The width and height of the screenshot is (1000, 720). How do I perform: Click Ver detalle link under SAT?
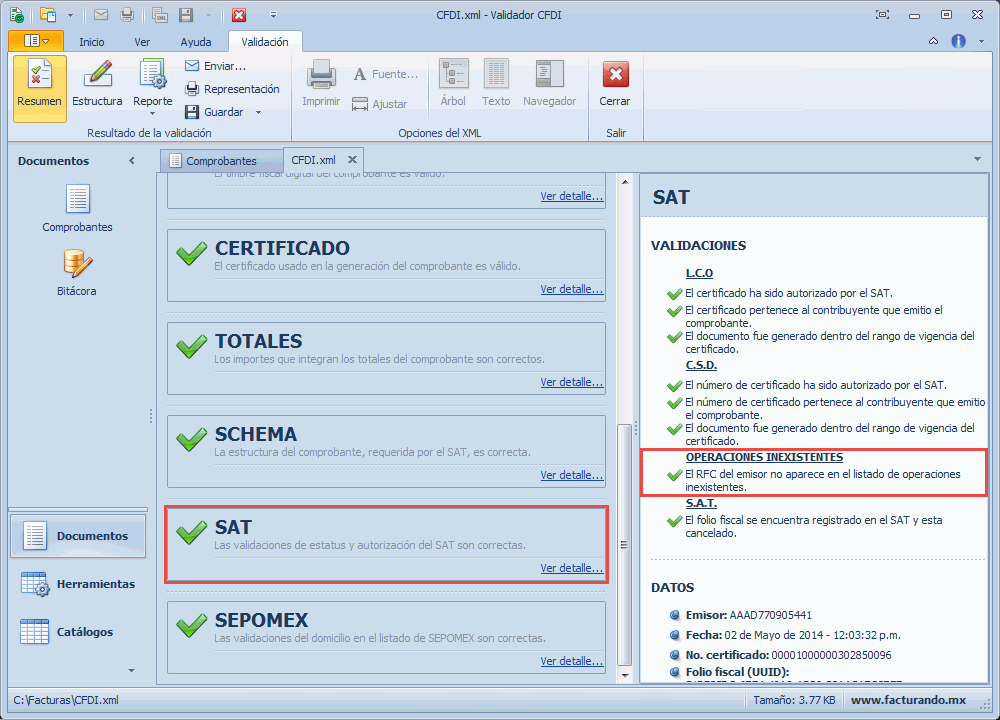click(x=571, y=568)
